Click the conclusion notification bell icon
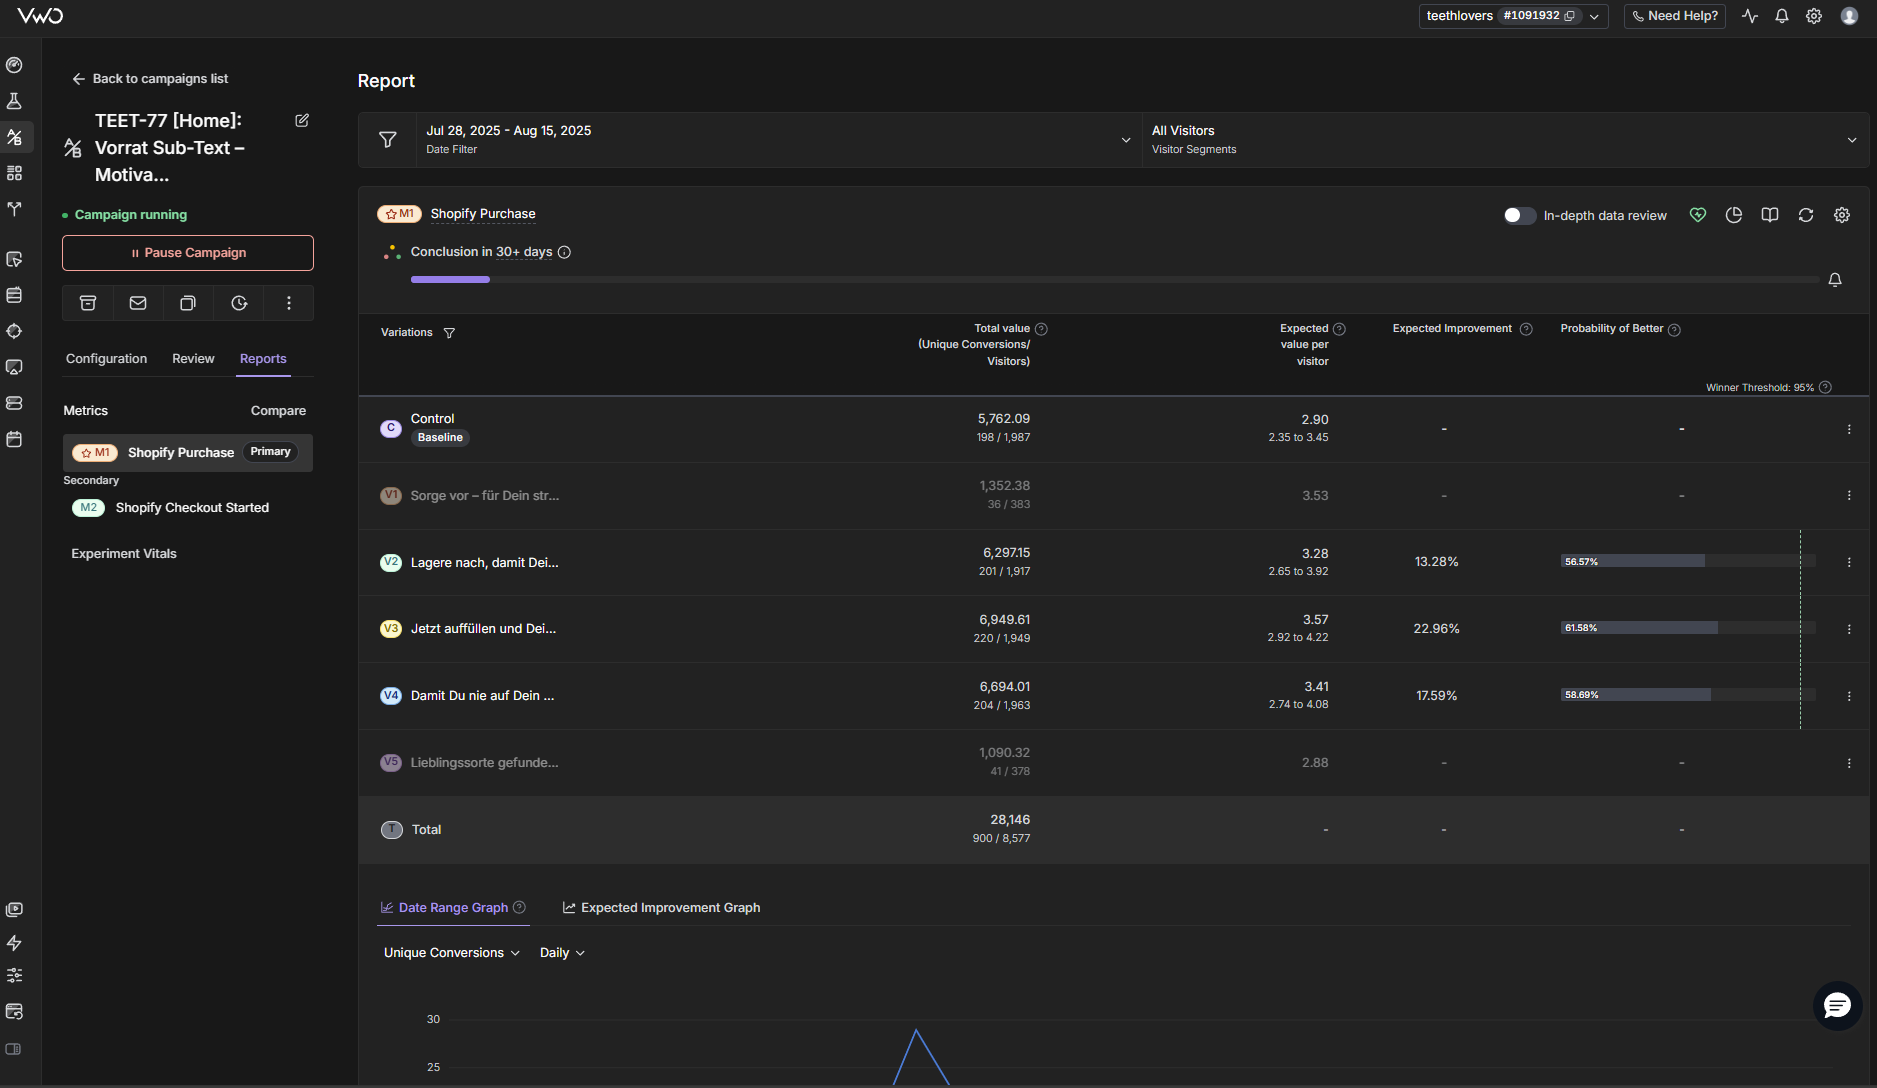Screen dimensions: 1877x1088 1834,280
